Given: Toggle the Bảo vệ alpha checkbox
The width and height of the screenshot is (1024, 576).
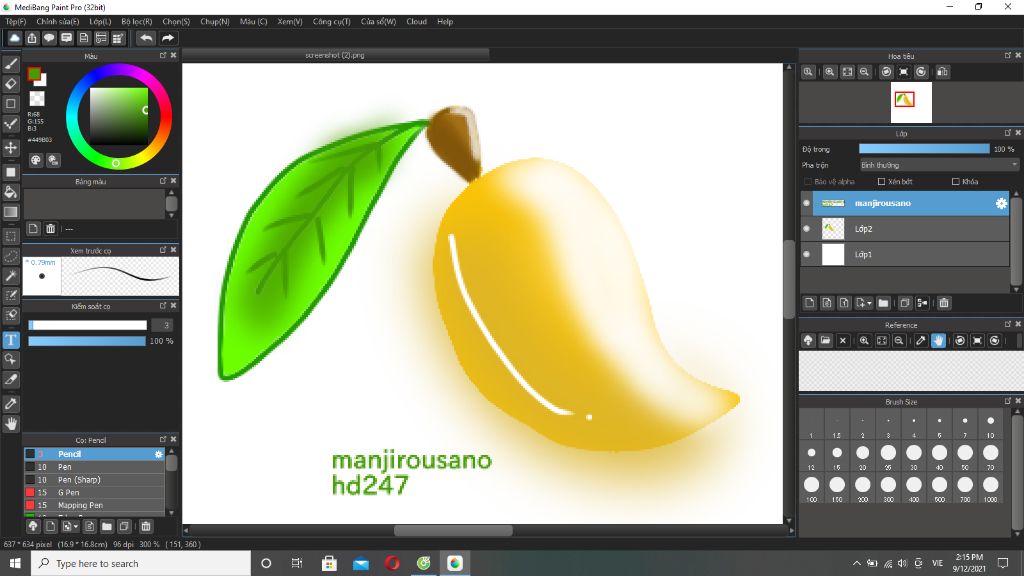Looking at the screenshot, I should point(808,182).
